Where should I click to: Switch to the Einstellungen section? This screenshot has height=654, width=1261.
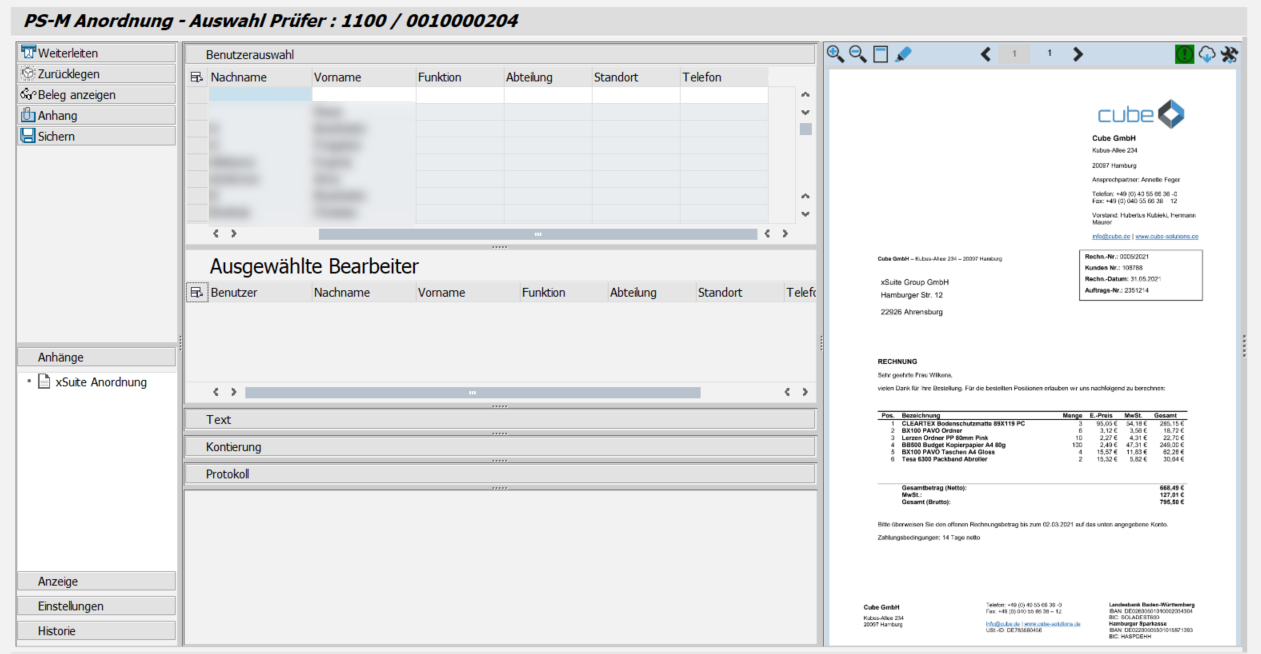pyautogui.click(x=95, y=605)
